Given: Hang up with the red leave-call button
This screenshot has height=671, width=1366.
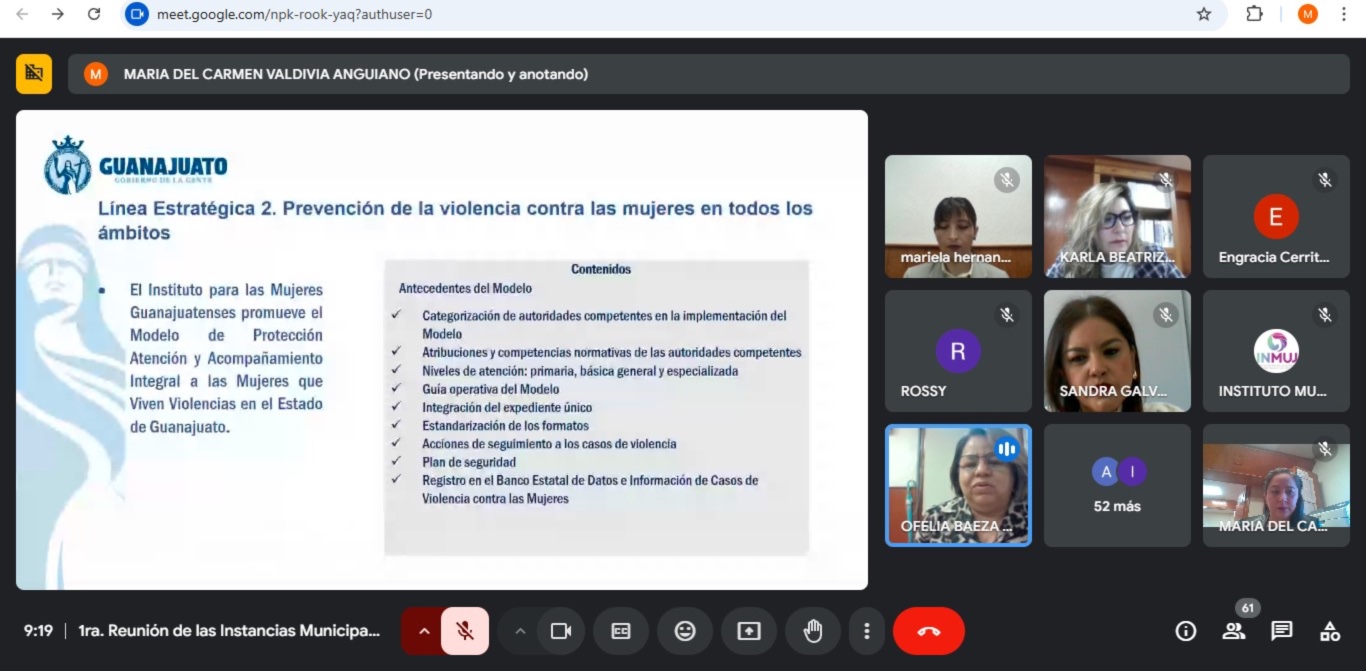Looking at the screenshot, I should pos(928,631).
